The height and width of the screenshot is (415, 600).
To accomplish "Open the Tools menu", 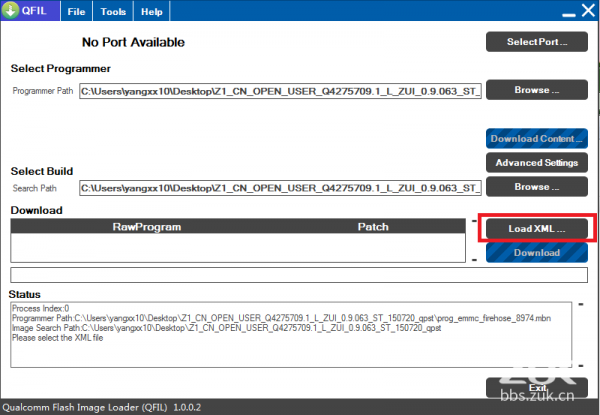I will (x=113, y=11).
